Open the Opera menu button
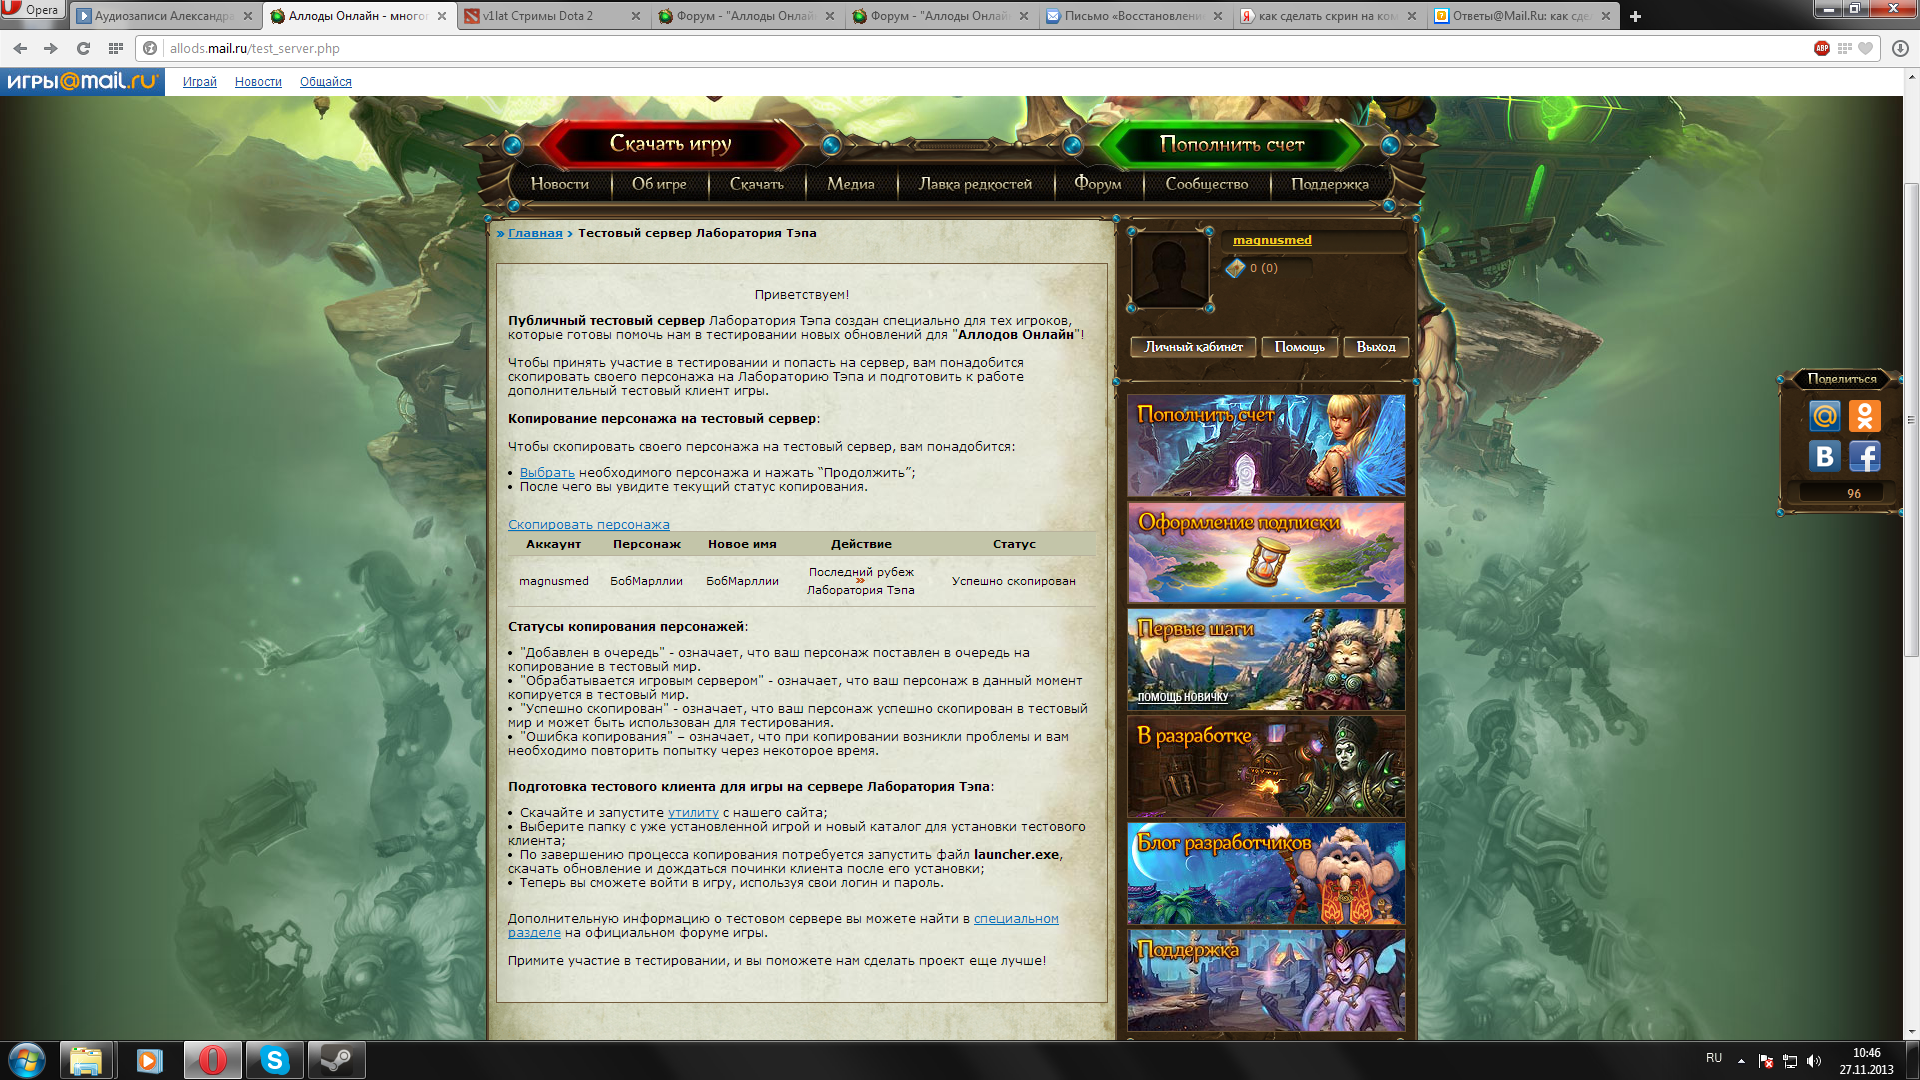 click(x=32, y=10)
